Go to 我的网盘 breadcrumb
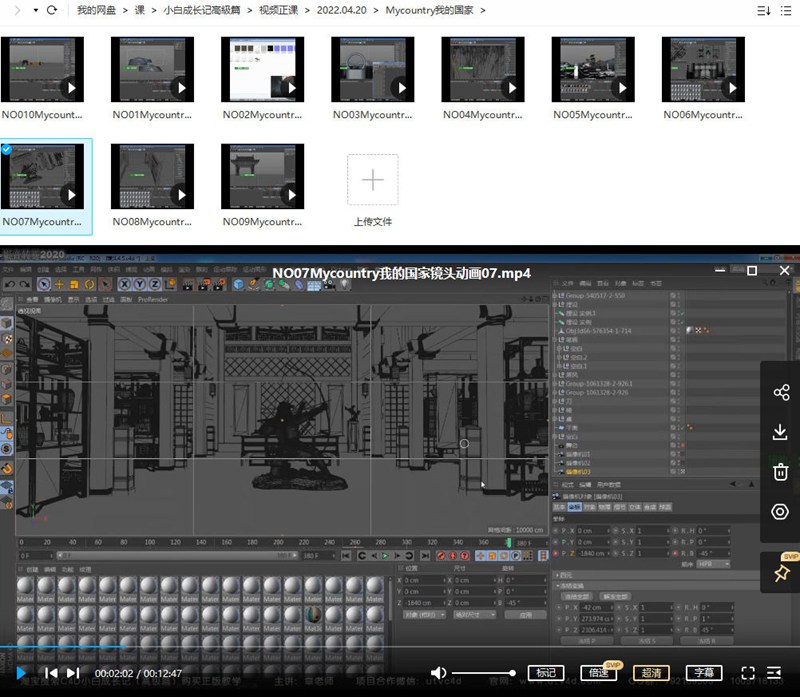This screenshot has width=800, height=697. point(96,10)
